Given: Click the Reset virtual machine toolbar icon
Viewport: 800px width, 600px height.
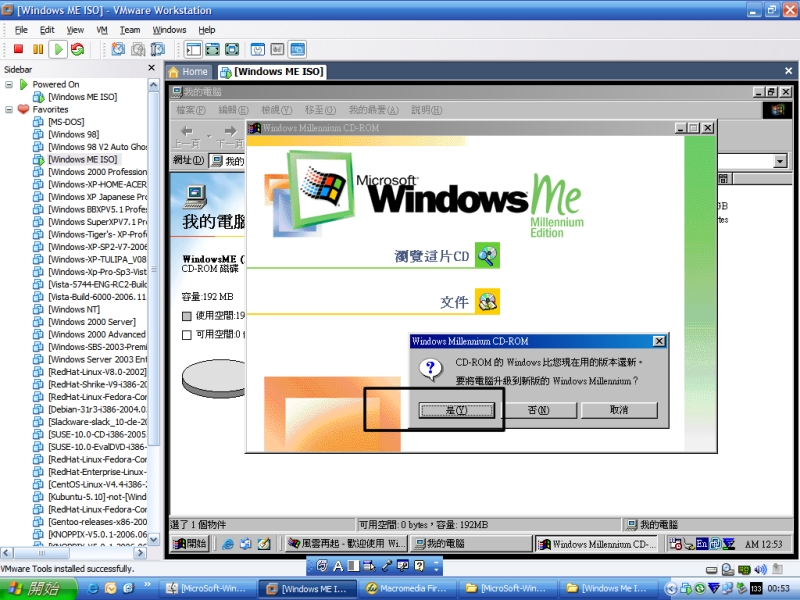Looking at the screenshot, I should (x=78, y=49).
